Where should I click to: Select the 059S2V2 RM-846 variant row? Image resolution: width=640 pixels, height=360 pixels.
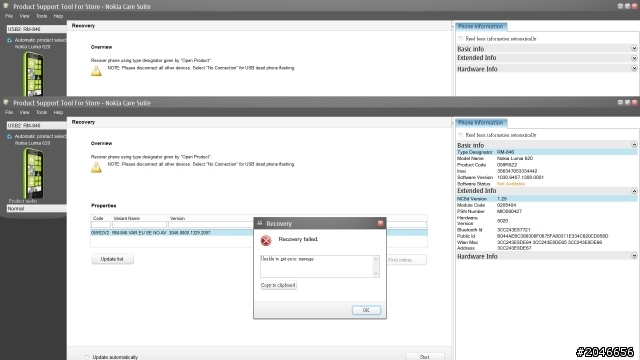coord(259,233)
